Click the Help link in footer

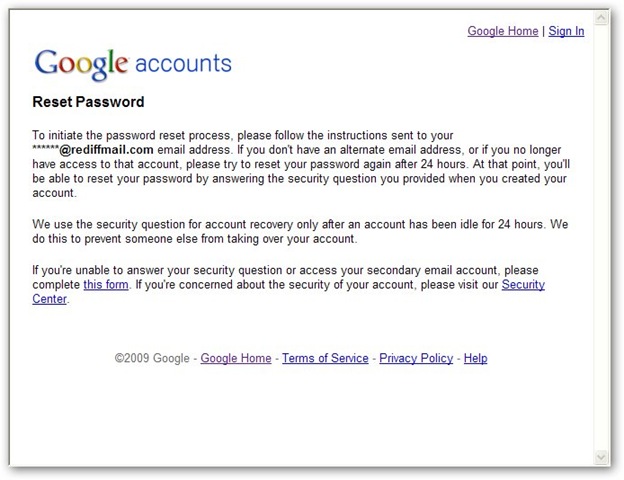[x=476, y=358]
